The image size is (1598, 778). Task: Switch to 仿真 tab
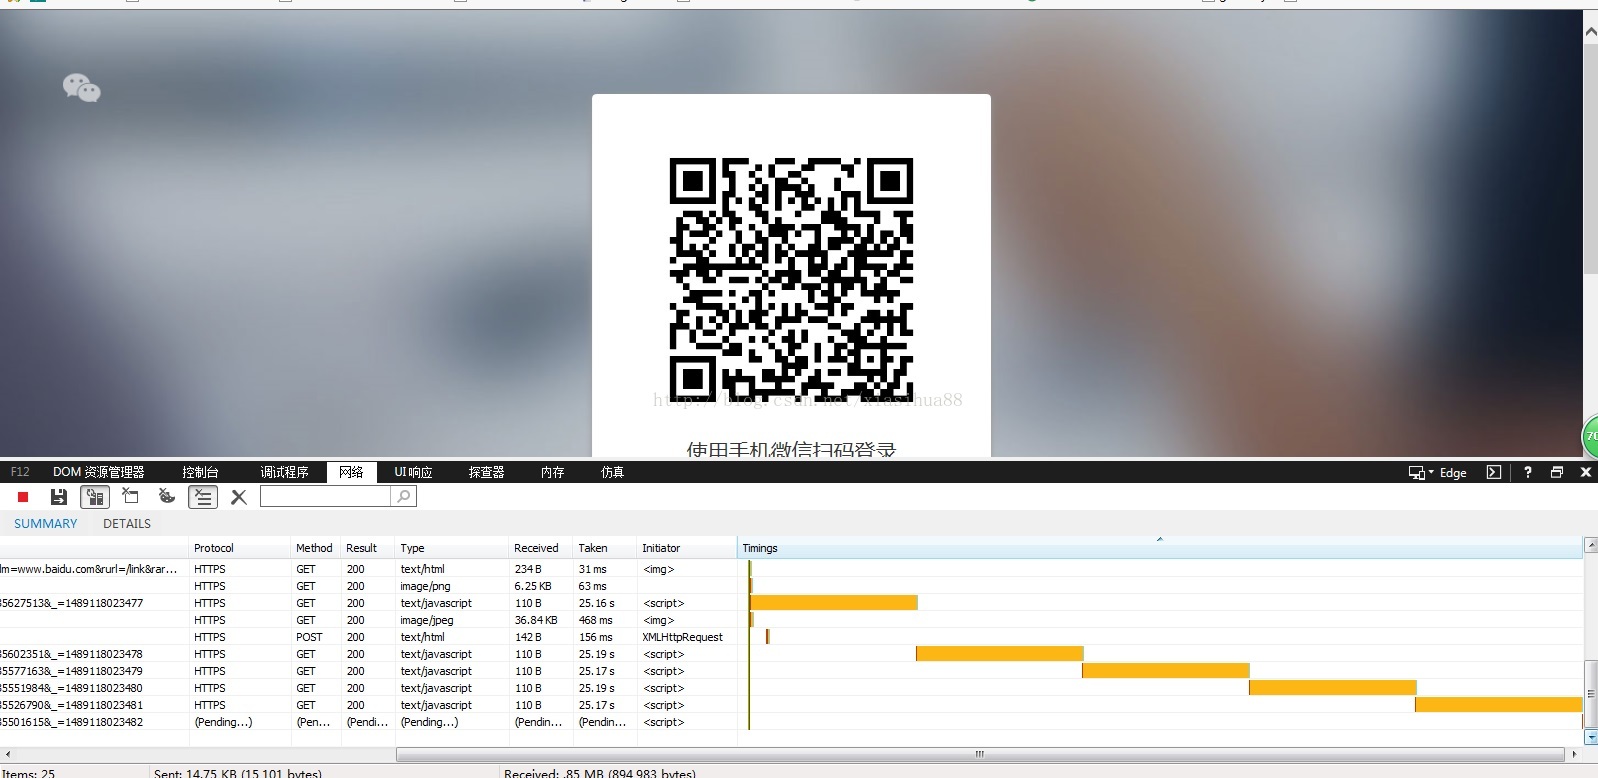pos(612,472)
